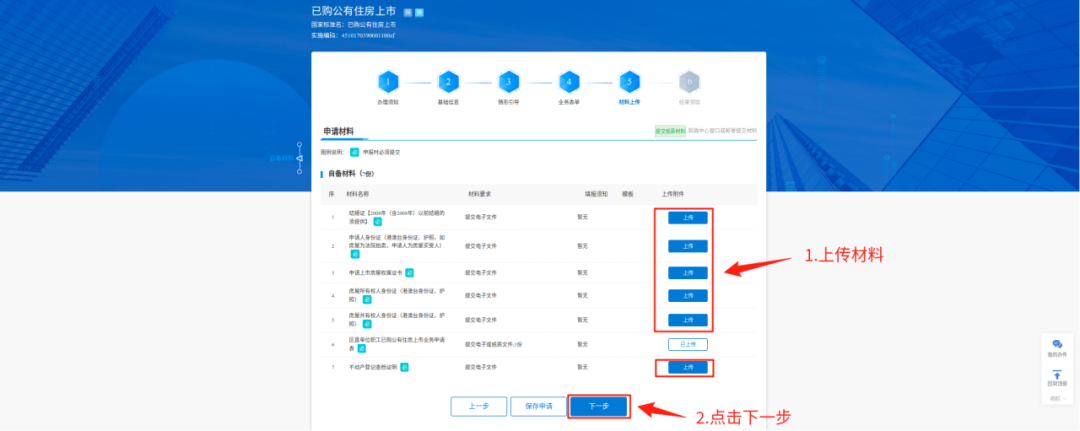Select the 提交纸质材料 green tab
This screenshot has width=1080, height=431.
pos(670,131)
